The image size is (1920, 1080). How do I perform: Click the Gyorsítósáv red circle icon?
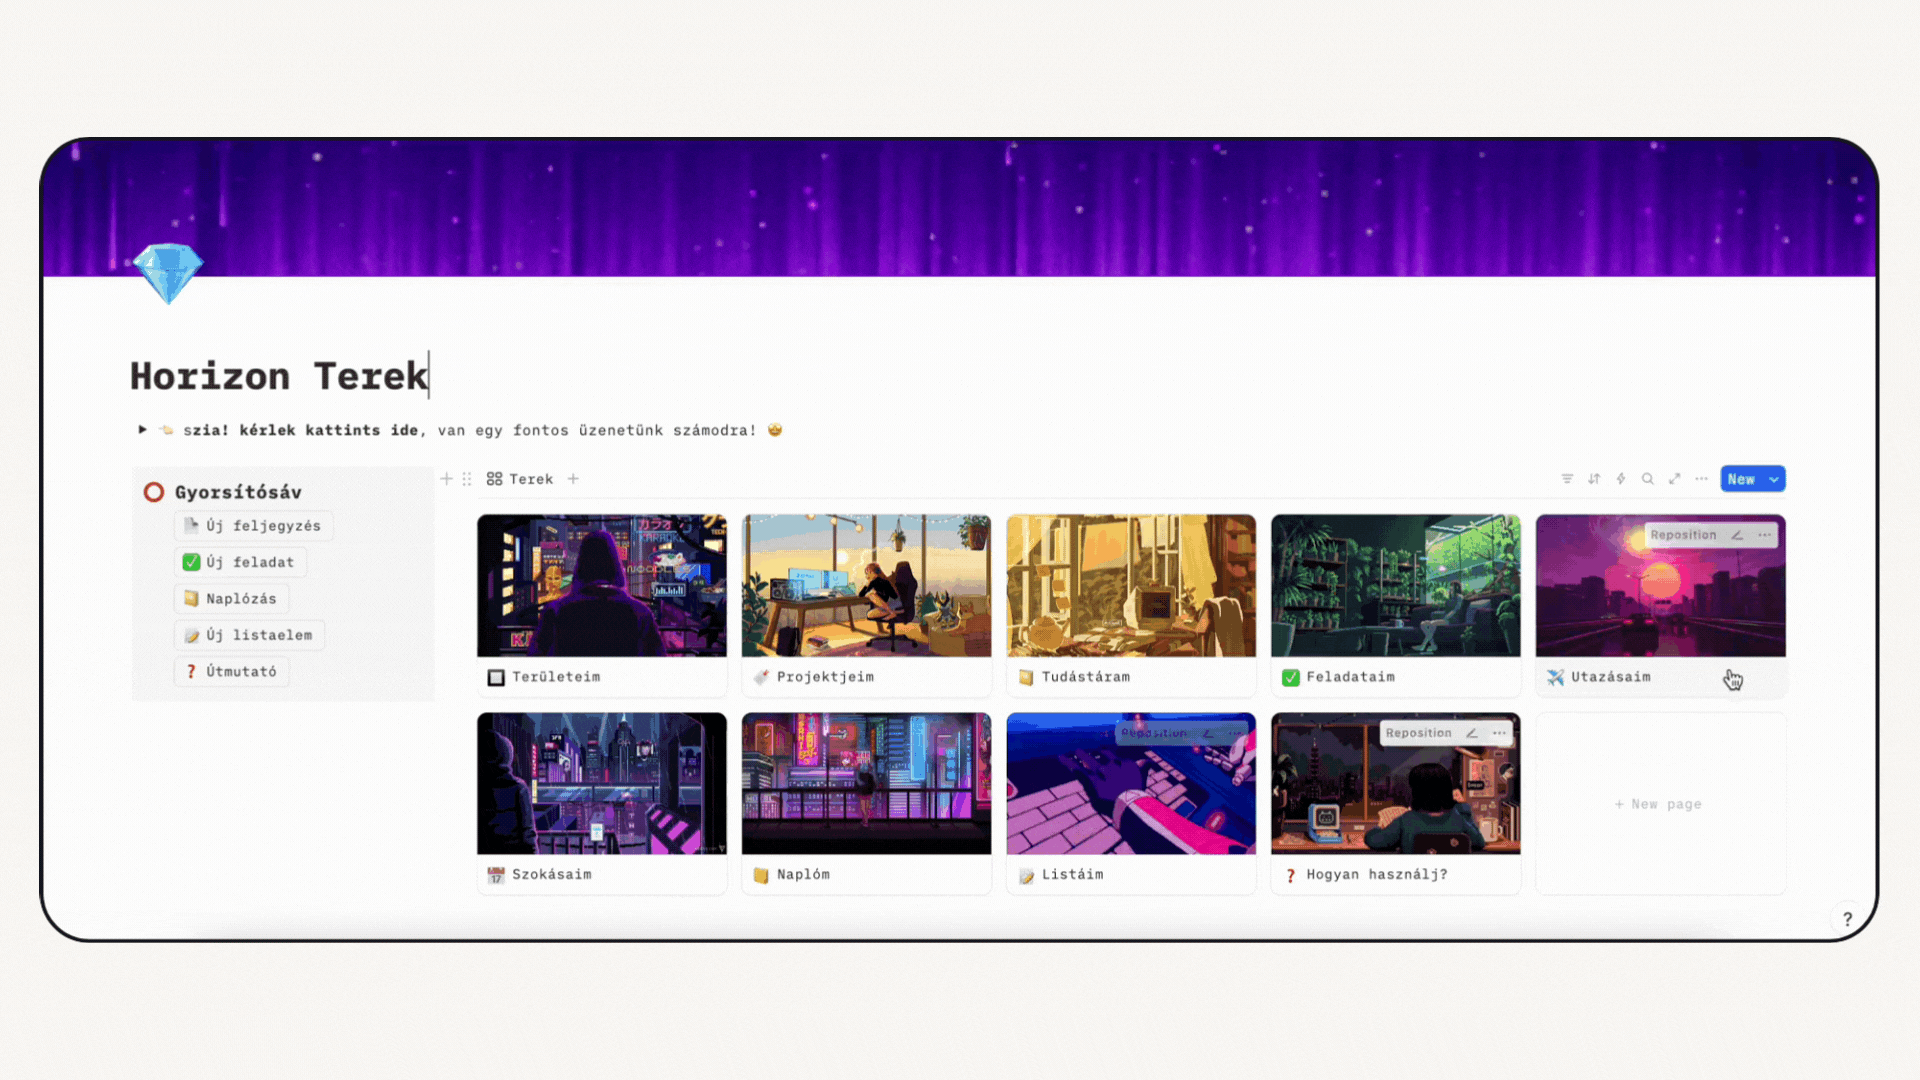click(x=154, y=492)
